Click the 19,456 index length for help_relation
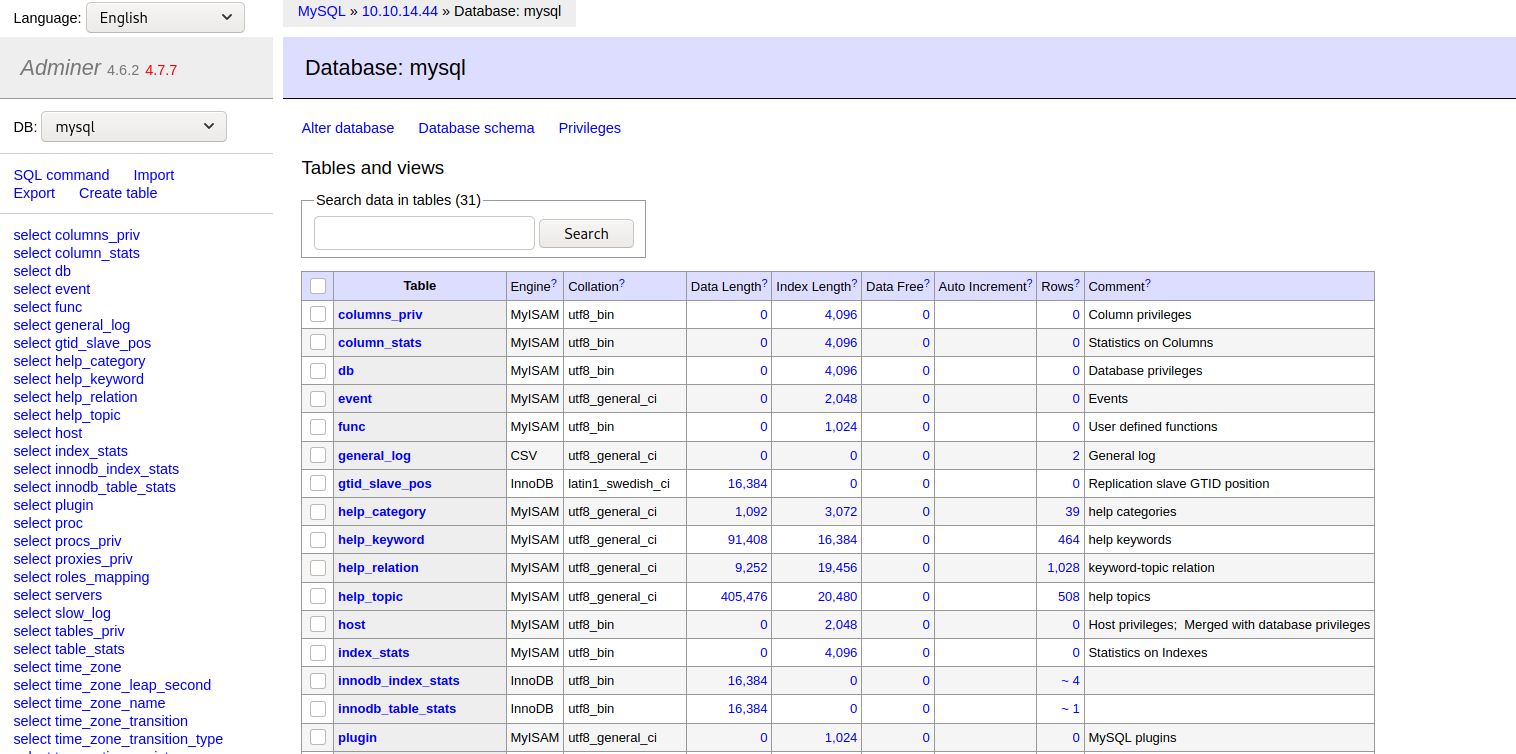Viewport: 1516px width, 754px height. pyautogui.click(x=838, y=567)
